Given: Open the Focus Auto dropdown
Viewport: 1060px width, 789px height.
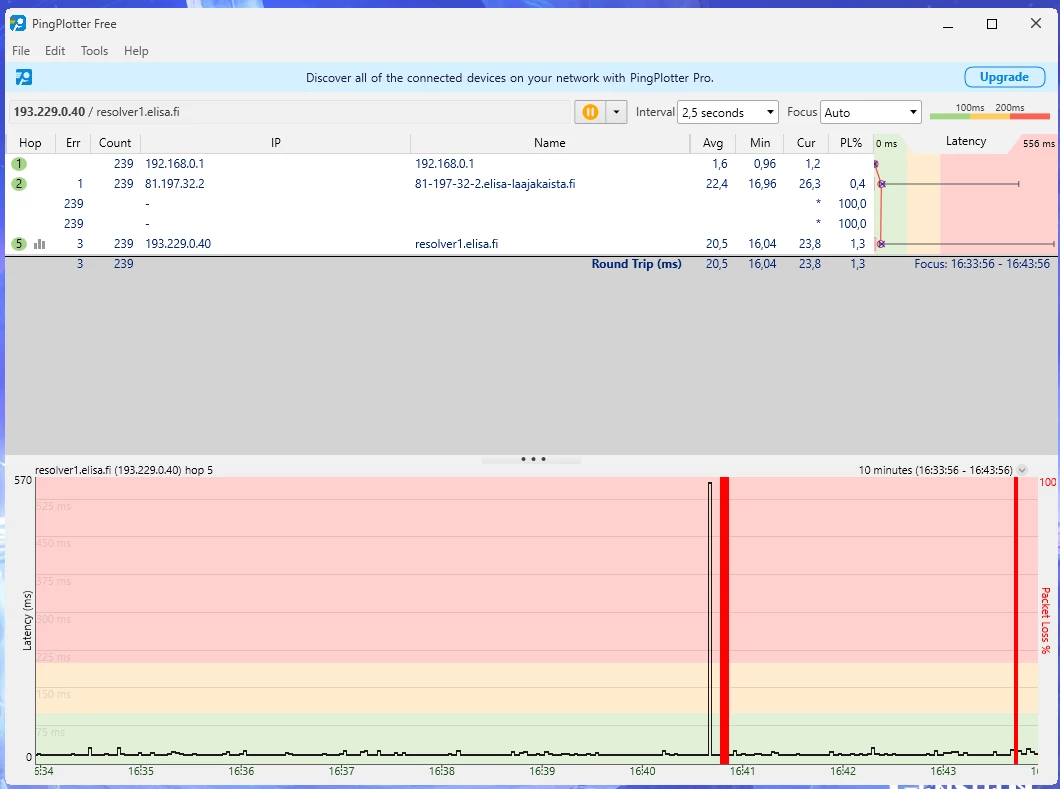Looking at the screenshot, I should 871,112.
